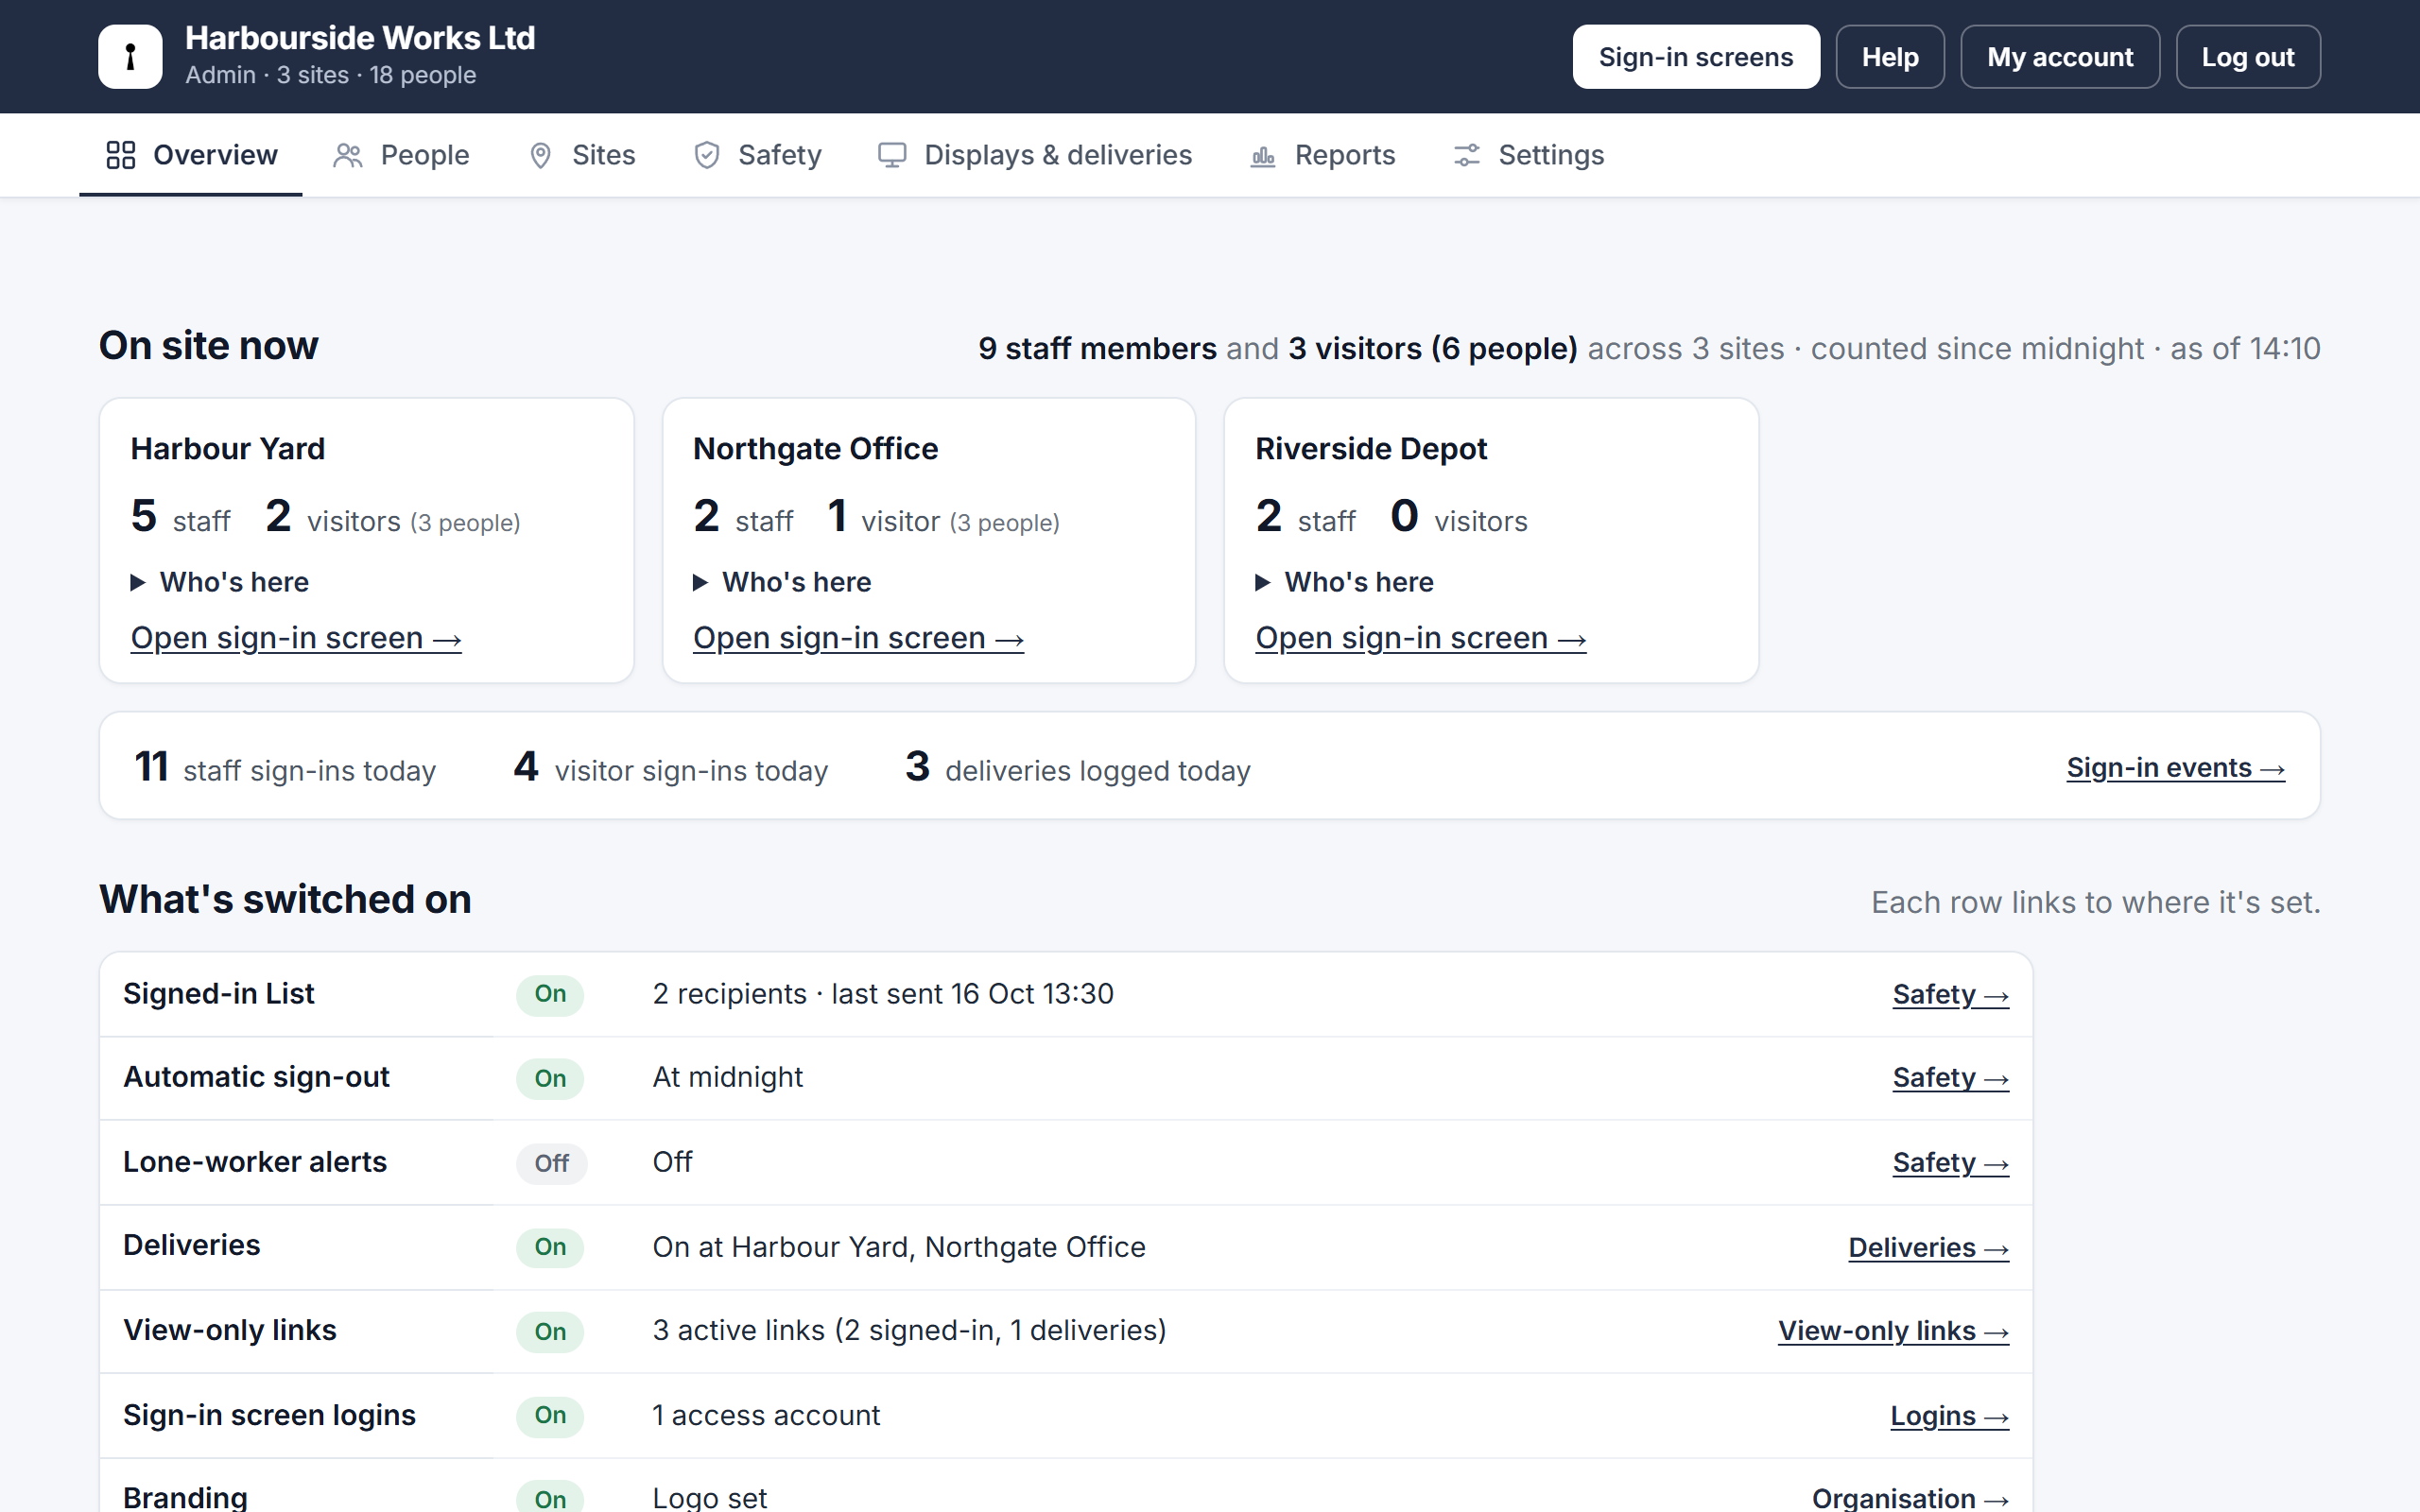Click the Reports bar chart icon
This screenshot has height=1512, width=2420.
pyautogui.click(x=1263, y=155)
